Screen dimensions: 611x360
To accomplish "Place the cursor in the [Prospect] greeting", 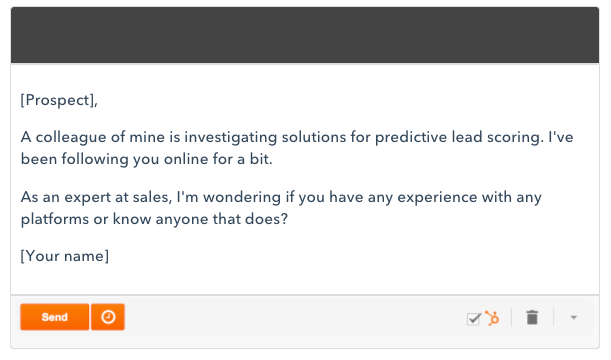I will coord(59,101).
